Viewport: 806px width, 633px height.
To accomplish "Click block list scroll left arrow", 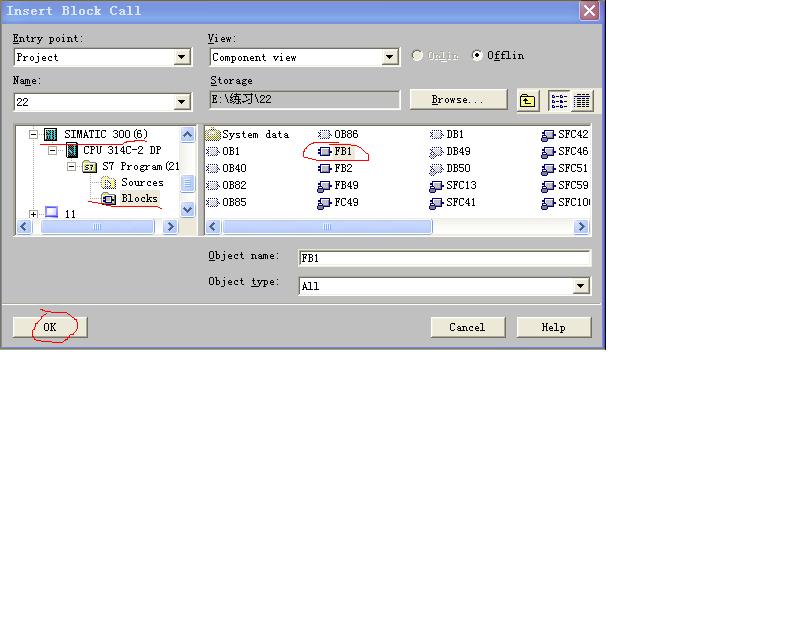I will click(213, 226).
